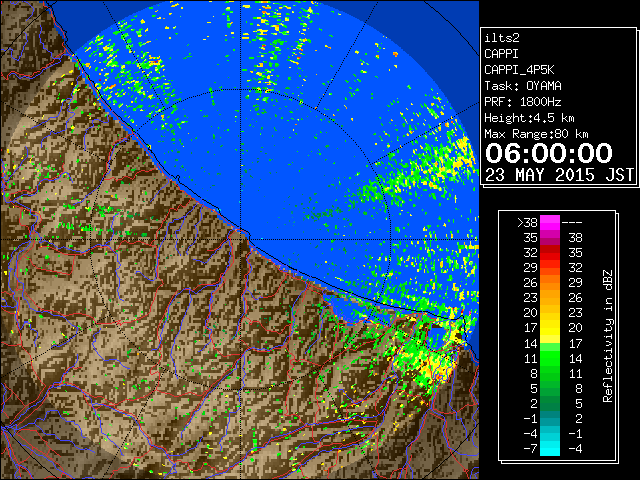Click the 'Reflectivity in dBZ' legend title
This screenshot has height=480, width=640.
(x=608, y=336)
